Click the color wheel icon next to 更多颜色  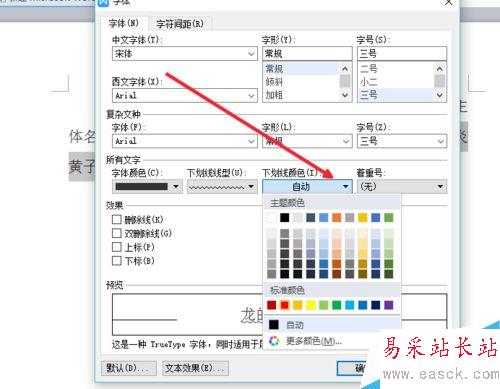click(274, 341)
